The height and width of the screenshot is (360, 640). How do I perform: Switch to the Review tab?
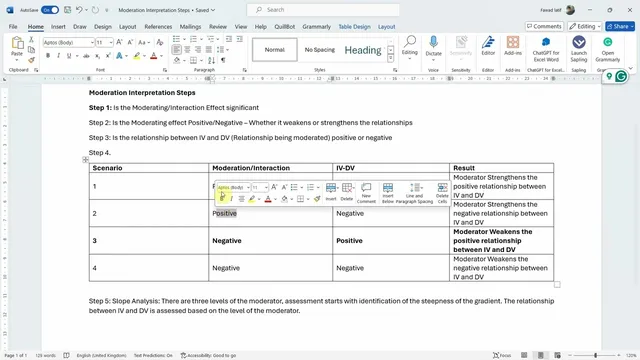[x=218, y=27]
